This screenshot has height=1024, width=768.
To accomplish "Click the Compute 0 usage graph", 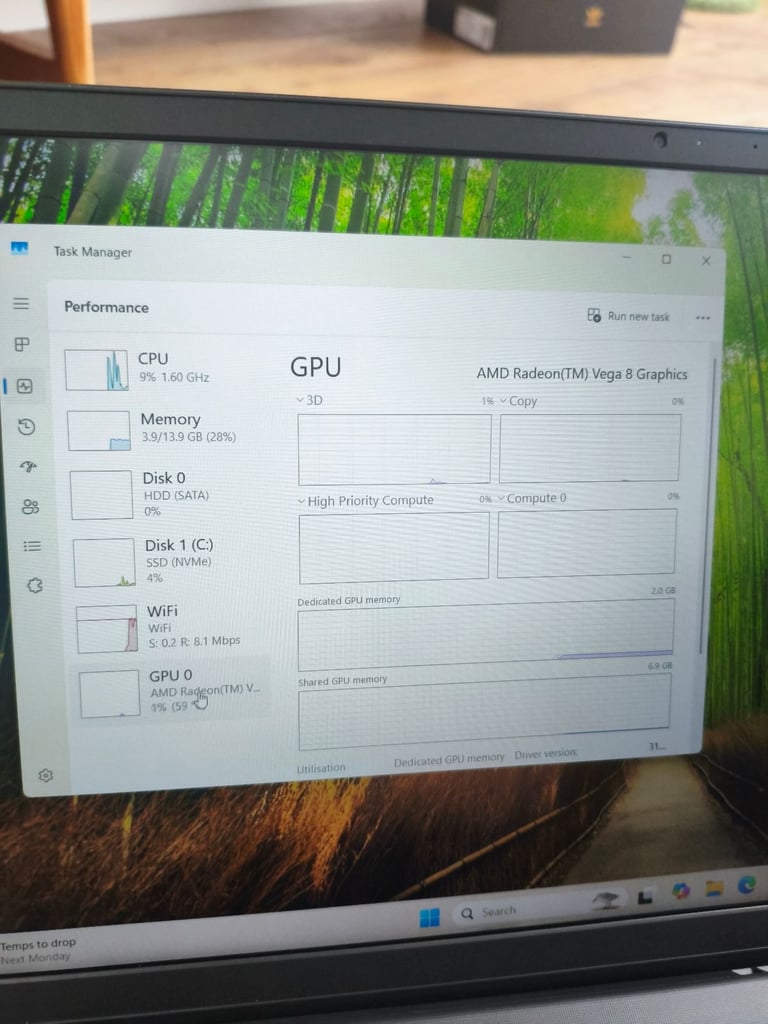I will (586, 543).
